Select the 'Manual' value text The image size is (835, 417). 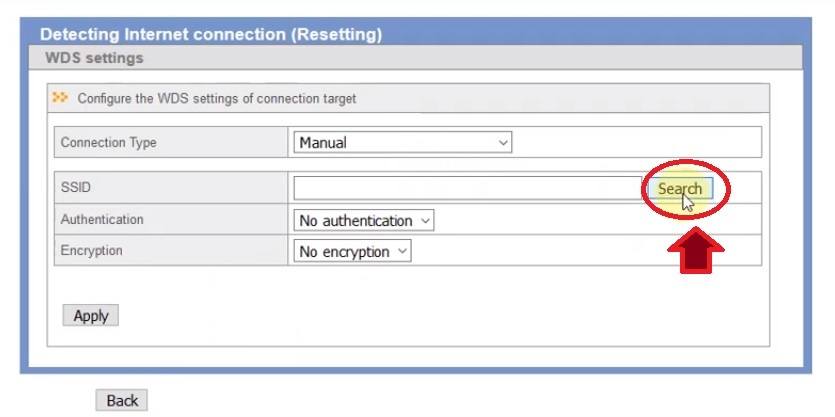323,143
